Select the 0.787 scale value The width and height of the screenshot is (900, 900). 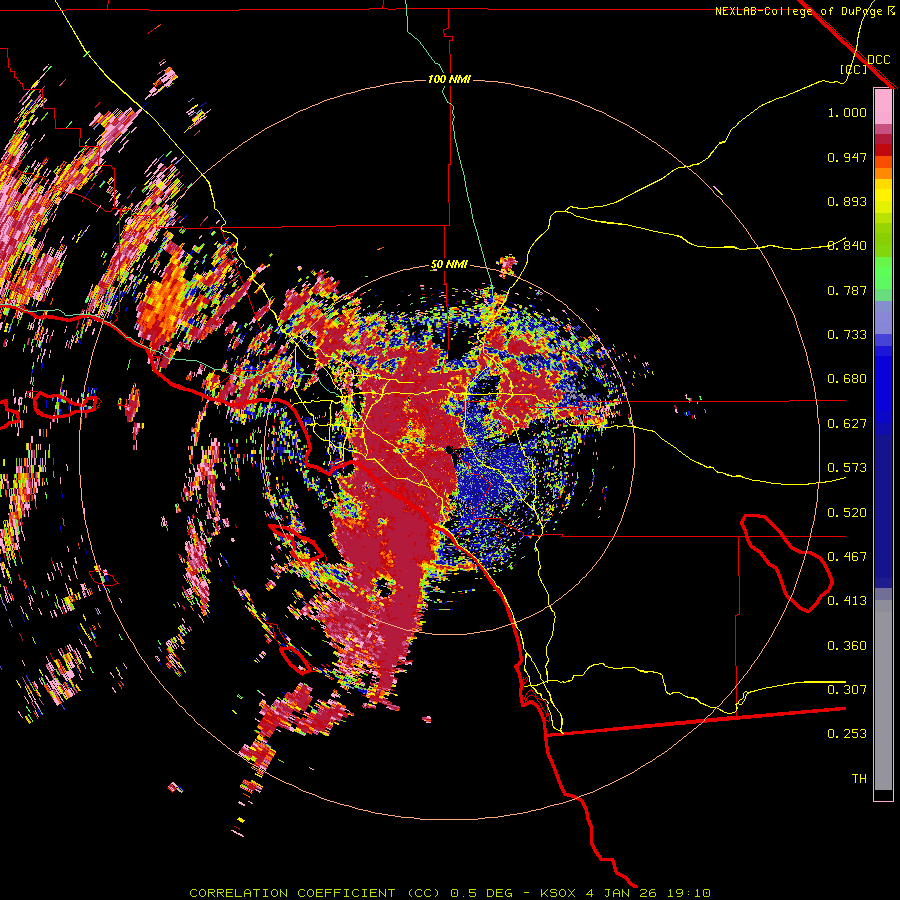click(x=847, y=290)
